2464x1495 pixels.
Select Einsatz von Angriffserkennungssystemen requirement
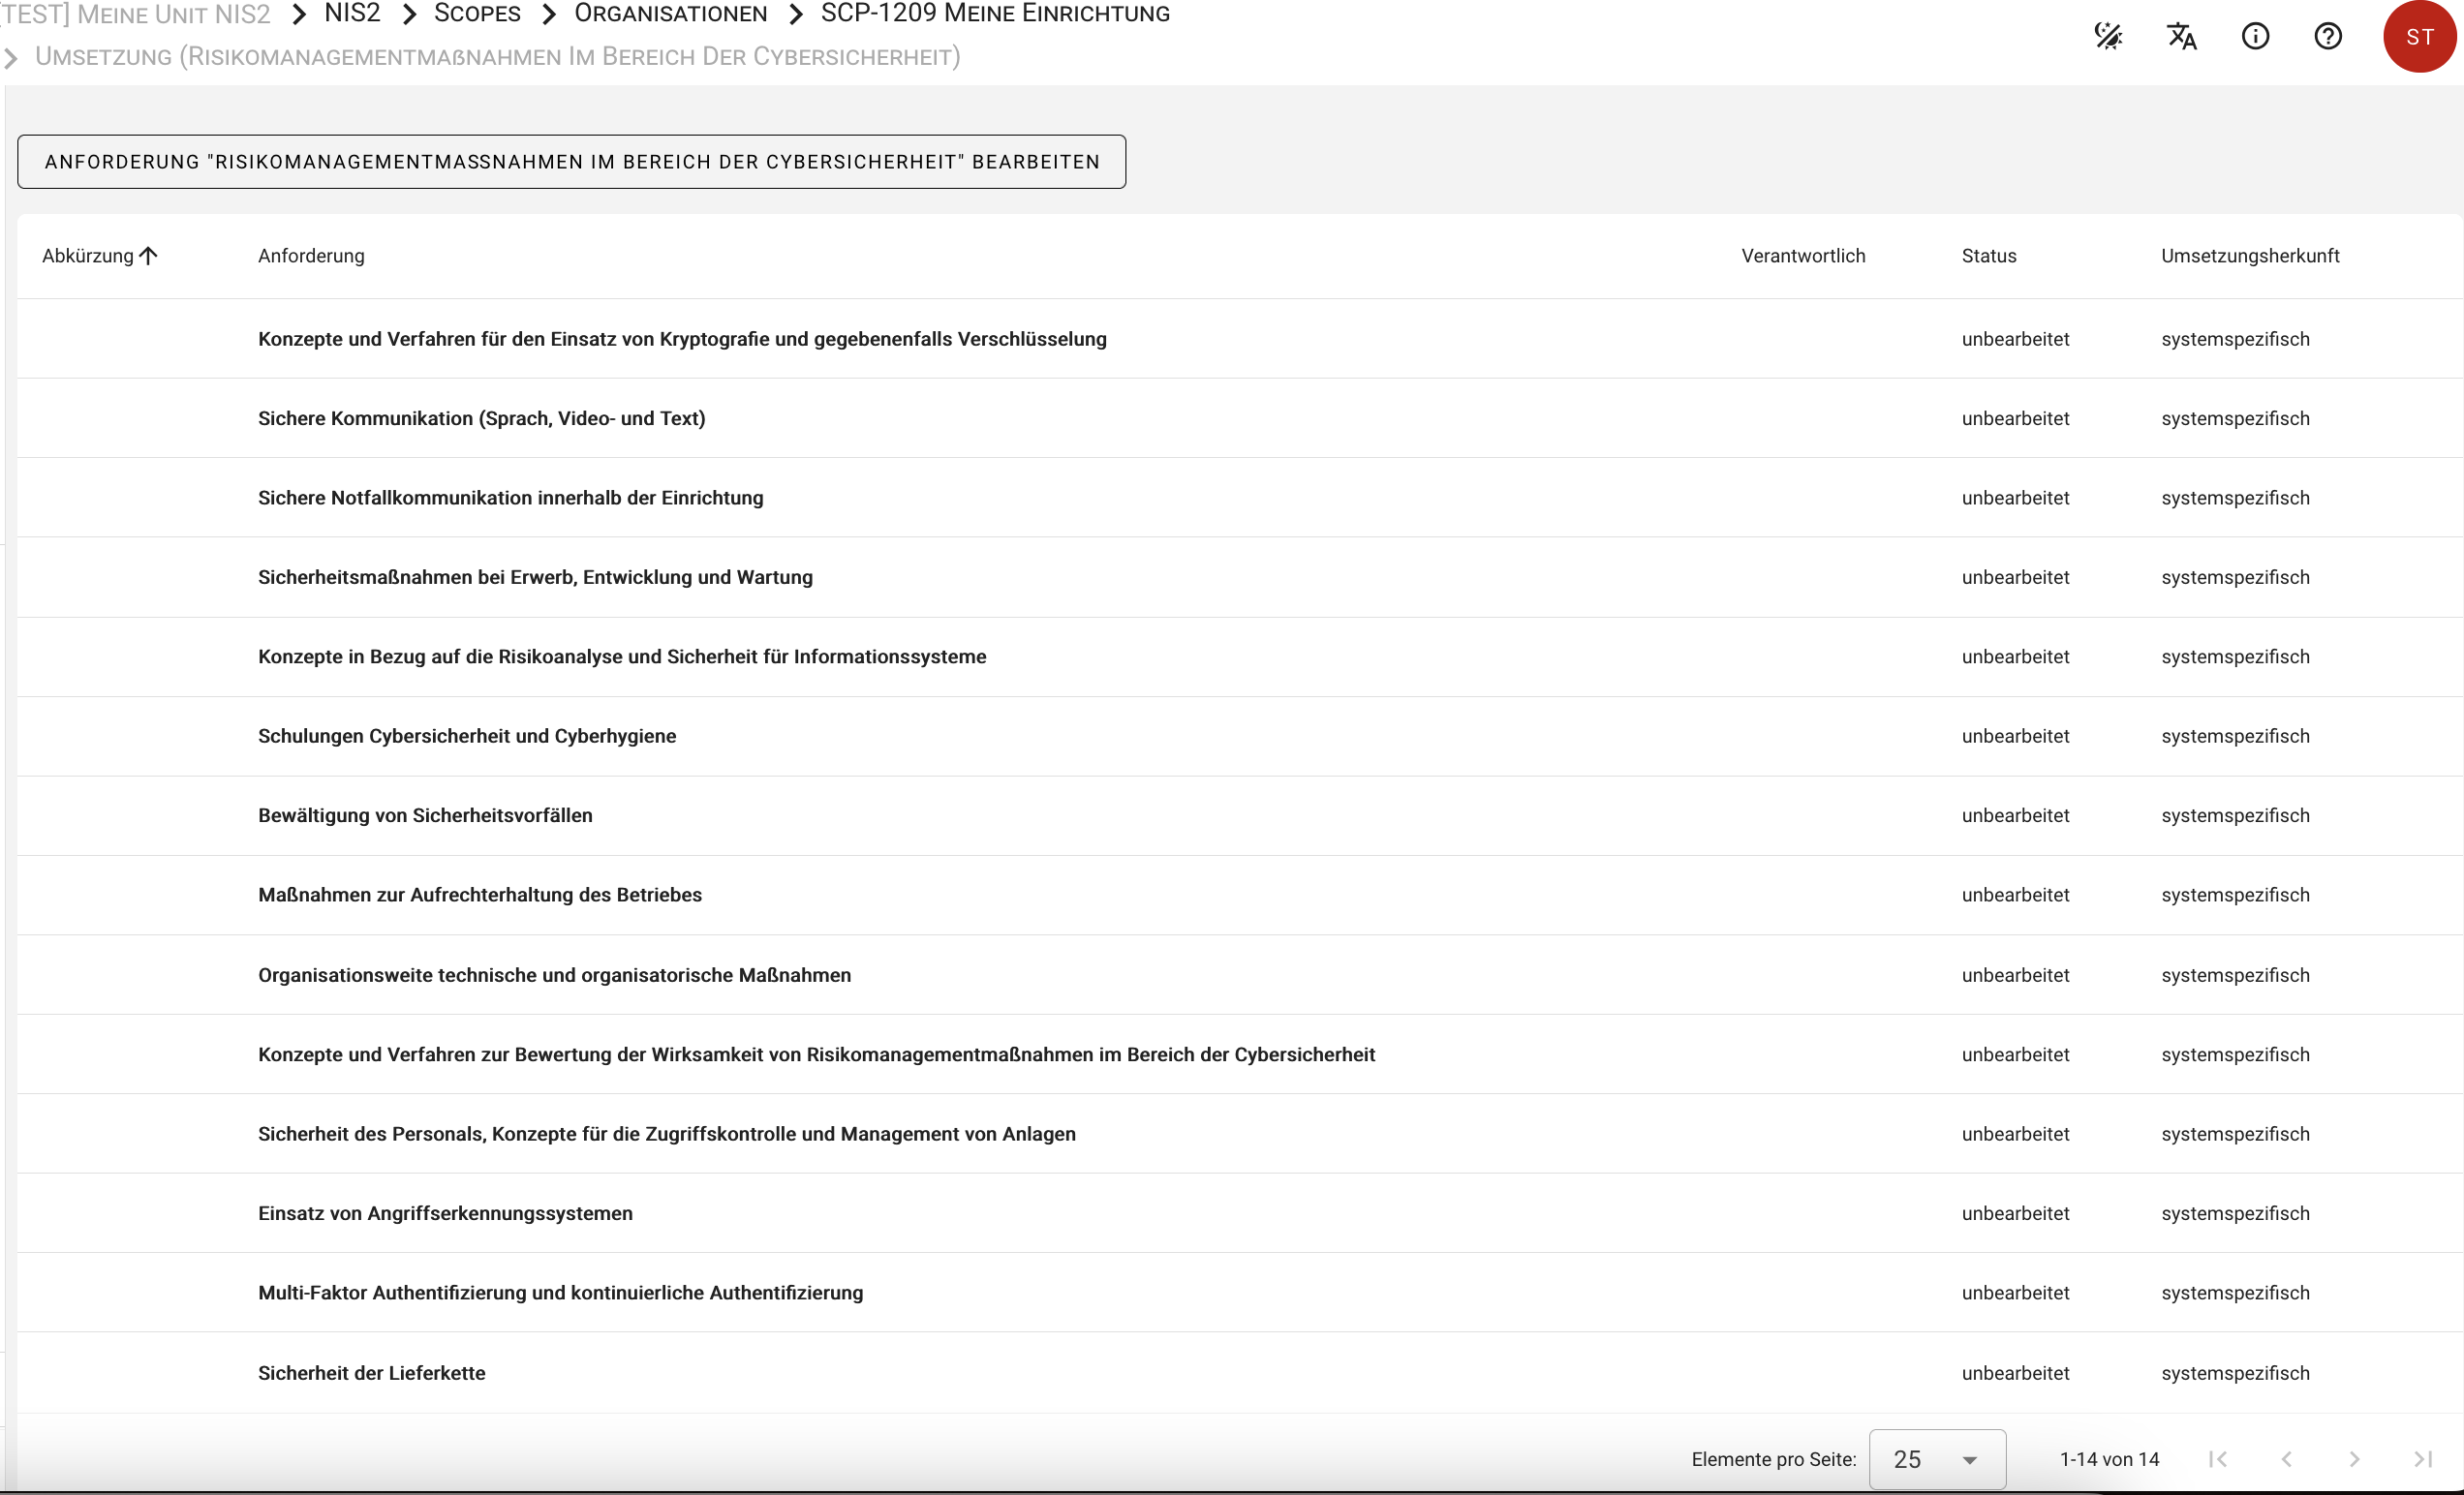pos(445,1213)
